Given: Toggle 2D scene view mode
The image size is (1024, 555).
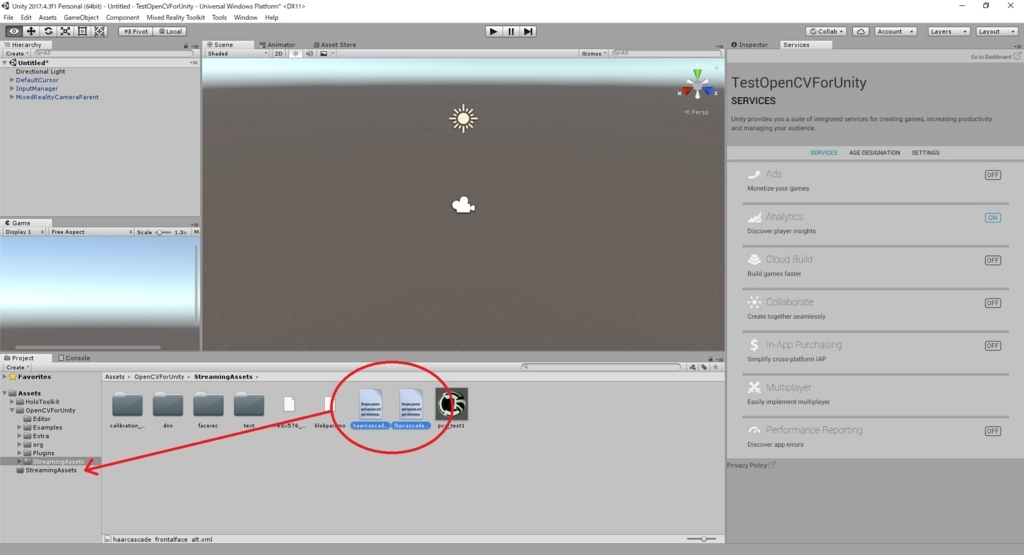Looking at the screenshot, I should (279, 54).
